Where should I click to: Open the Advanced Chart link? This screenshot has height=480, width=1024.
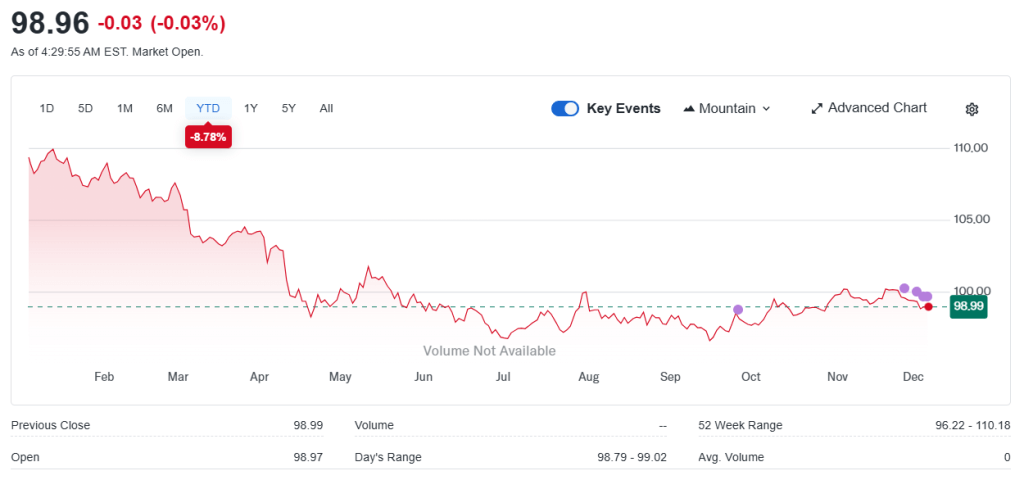pos(877,108)
